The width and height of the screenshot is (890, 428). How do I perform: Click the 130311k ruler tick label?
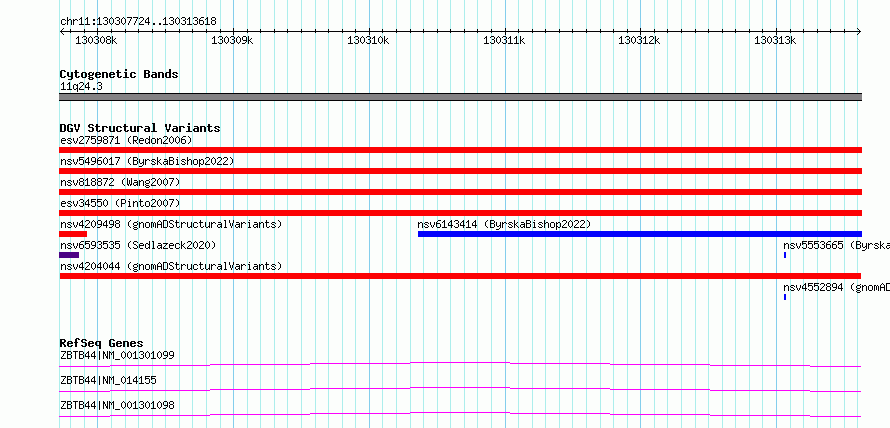point(504,40)
